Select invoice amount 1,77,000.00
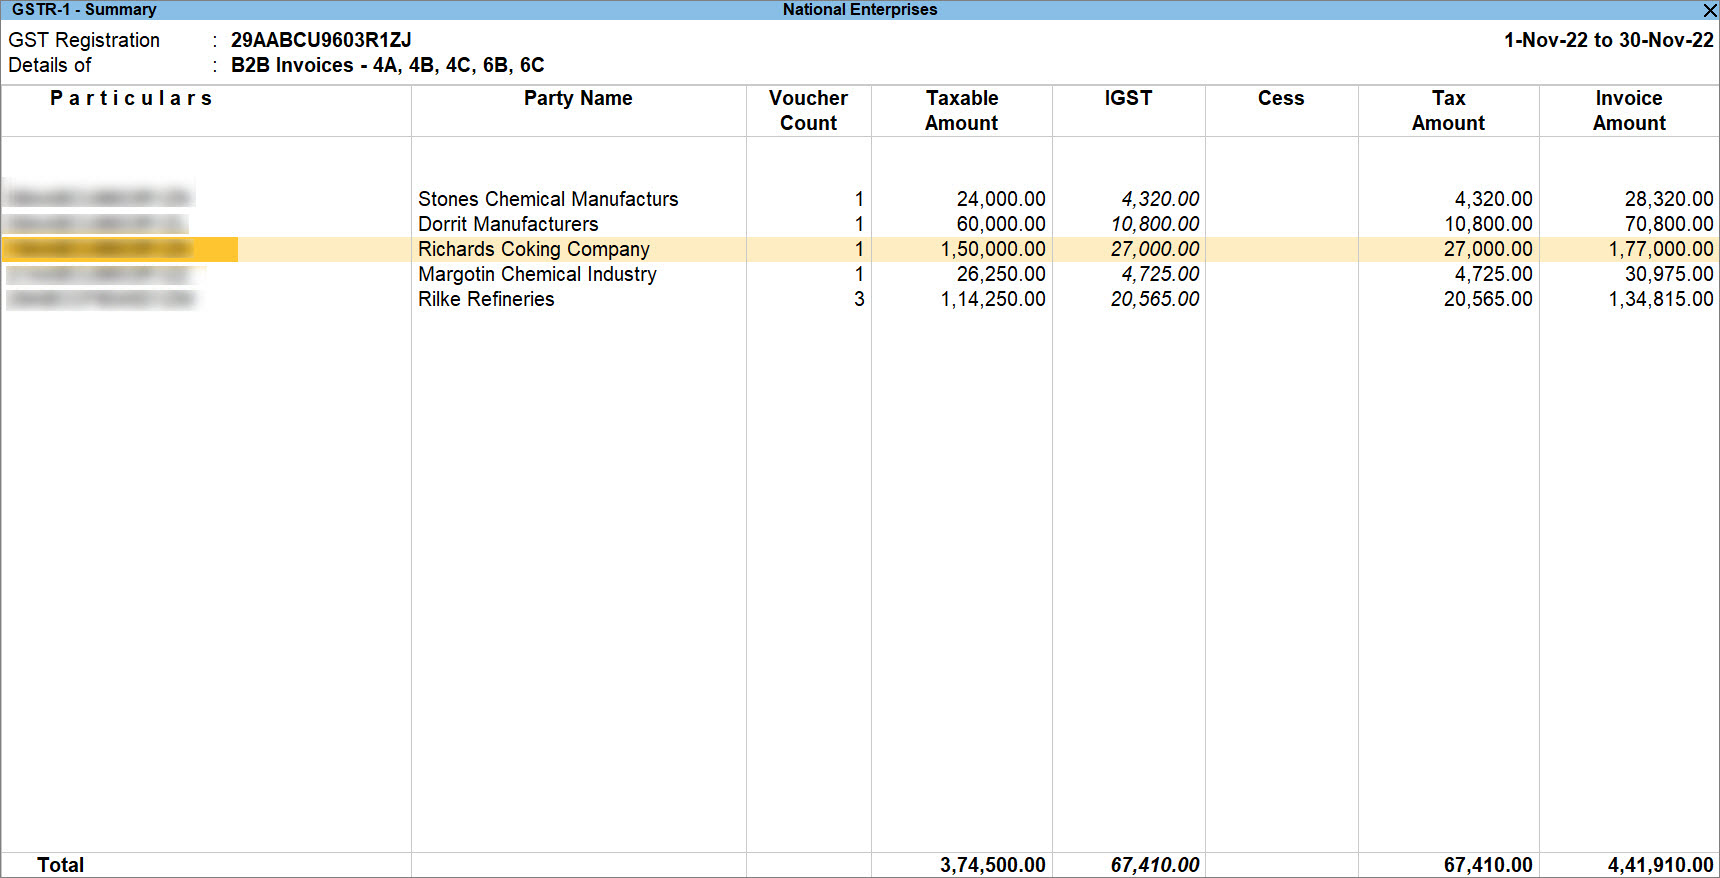Screen dimensions: 1720x878 click(x=1661, y=249)
